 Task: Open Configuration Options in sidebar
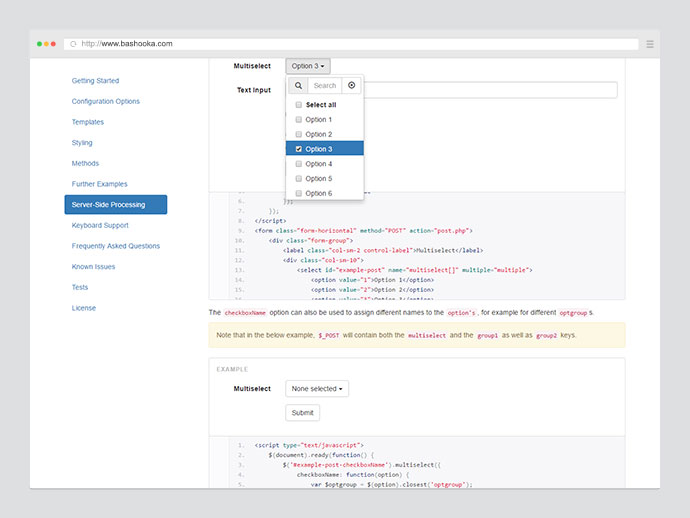(x=106, y=101)
